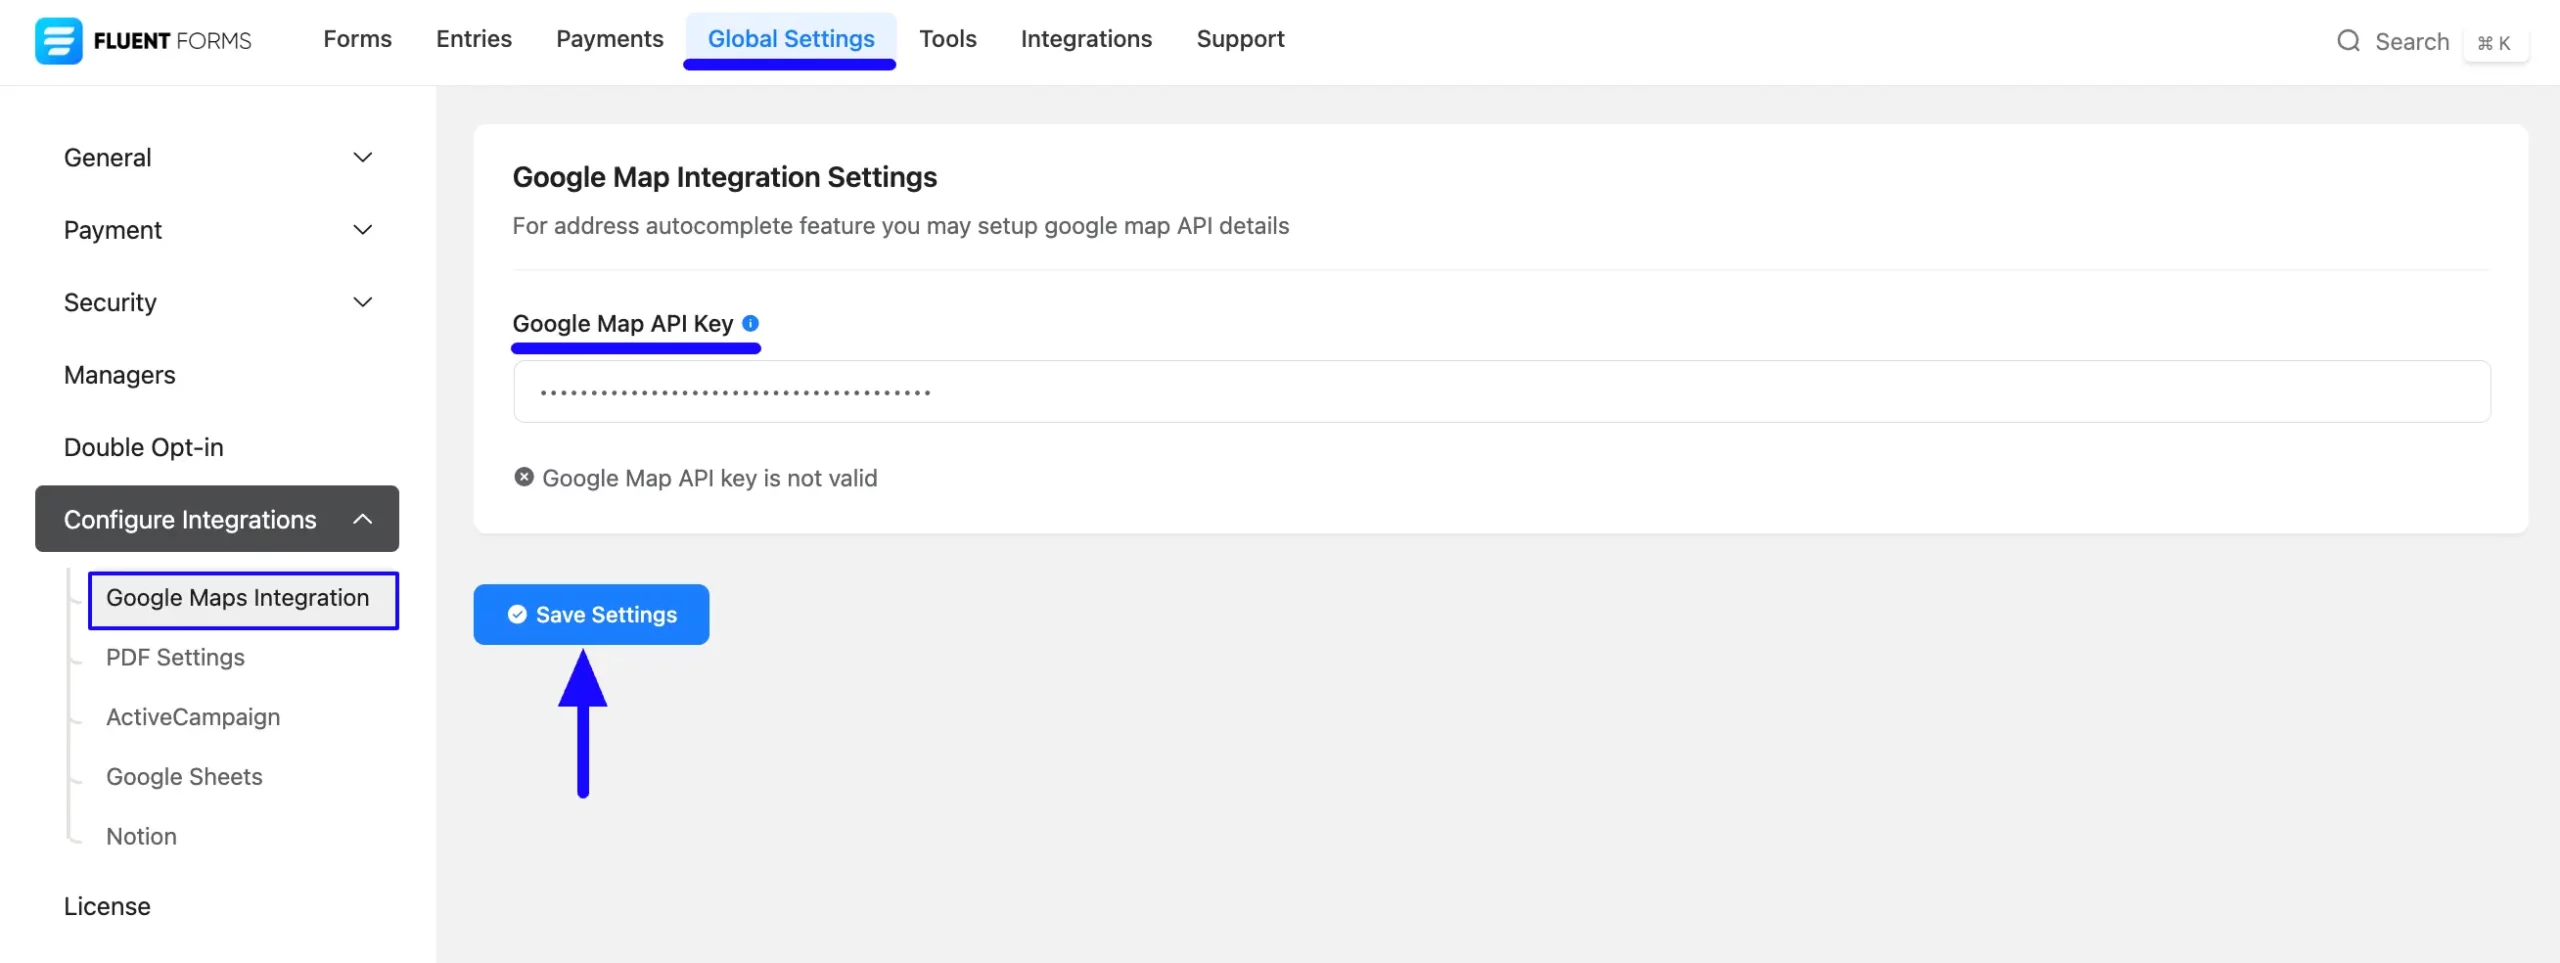Click the info icon beside Google Map API Key
This screenshot has height=963, width=2560.
click(x=751, y=323)
